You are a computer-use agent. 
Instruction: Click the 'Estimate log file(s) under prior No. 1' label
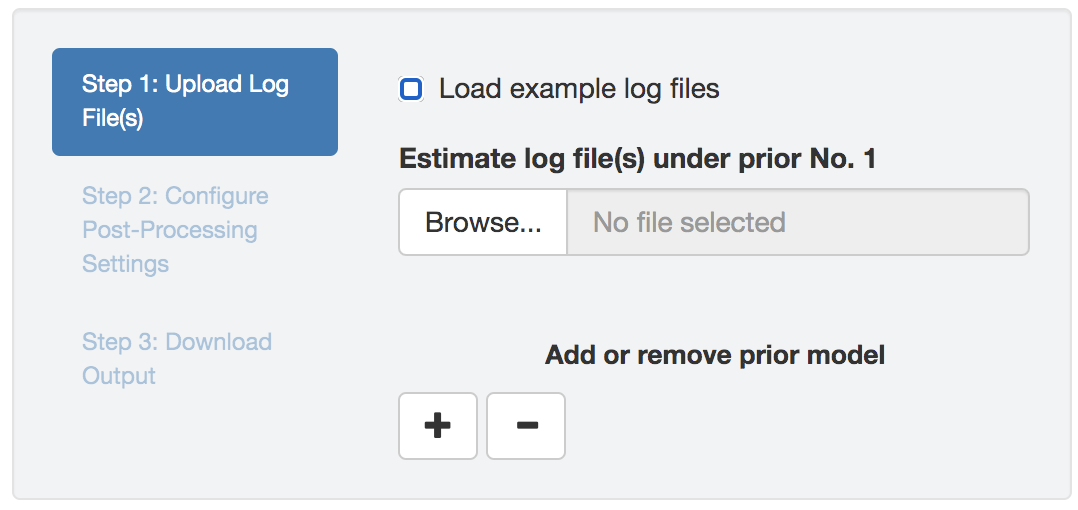(637, 159)
